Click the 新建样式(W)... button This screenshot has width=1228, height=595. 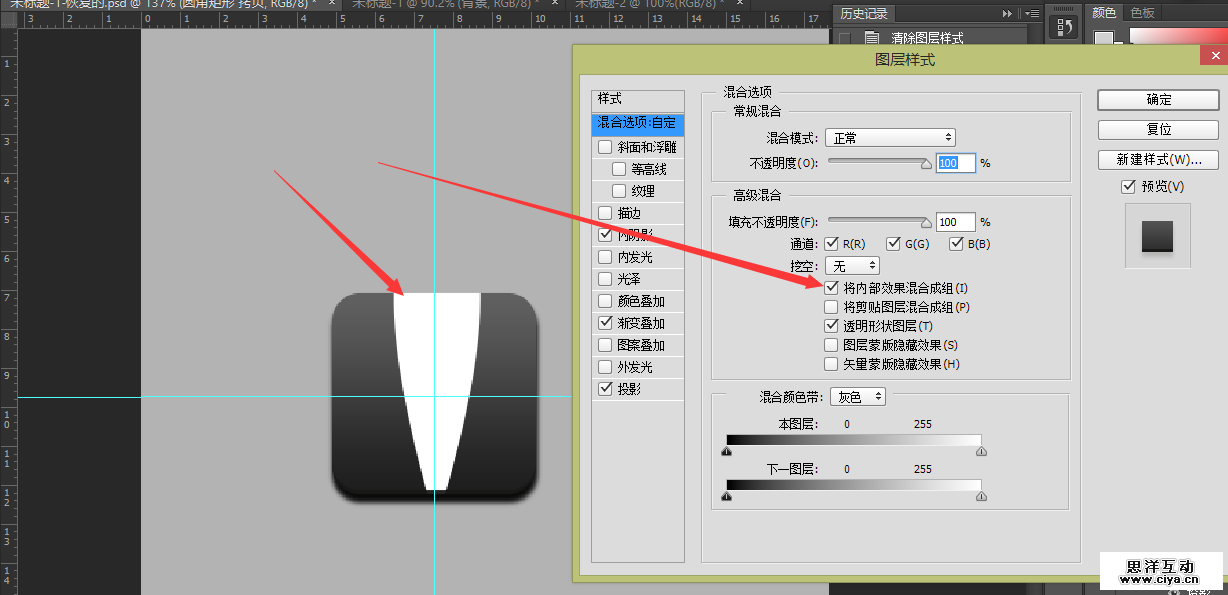coord(1158,160)
